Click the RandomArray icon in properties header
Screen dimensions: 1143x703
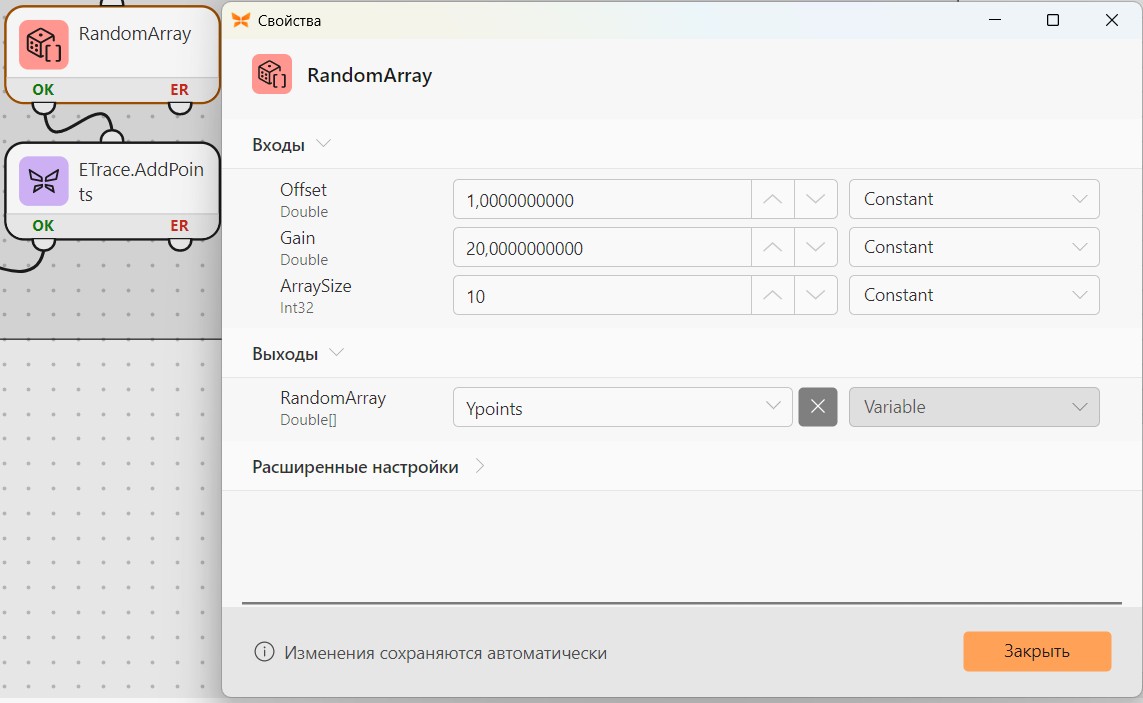coord(272,74)
